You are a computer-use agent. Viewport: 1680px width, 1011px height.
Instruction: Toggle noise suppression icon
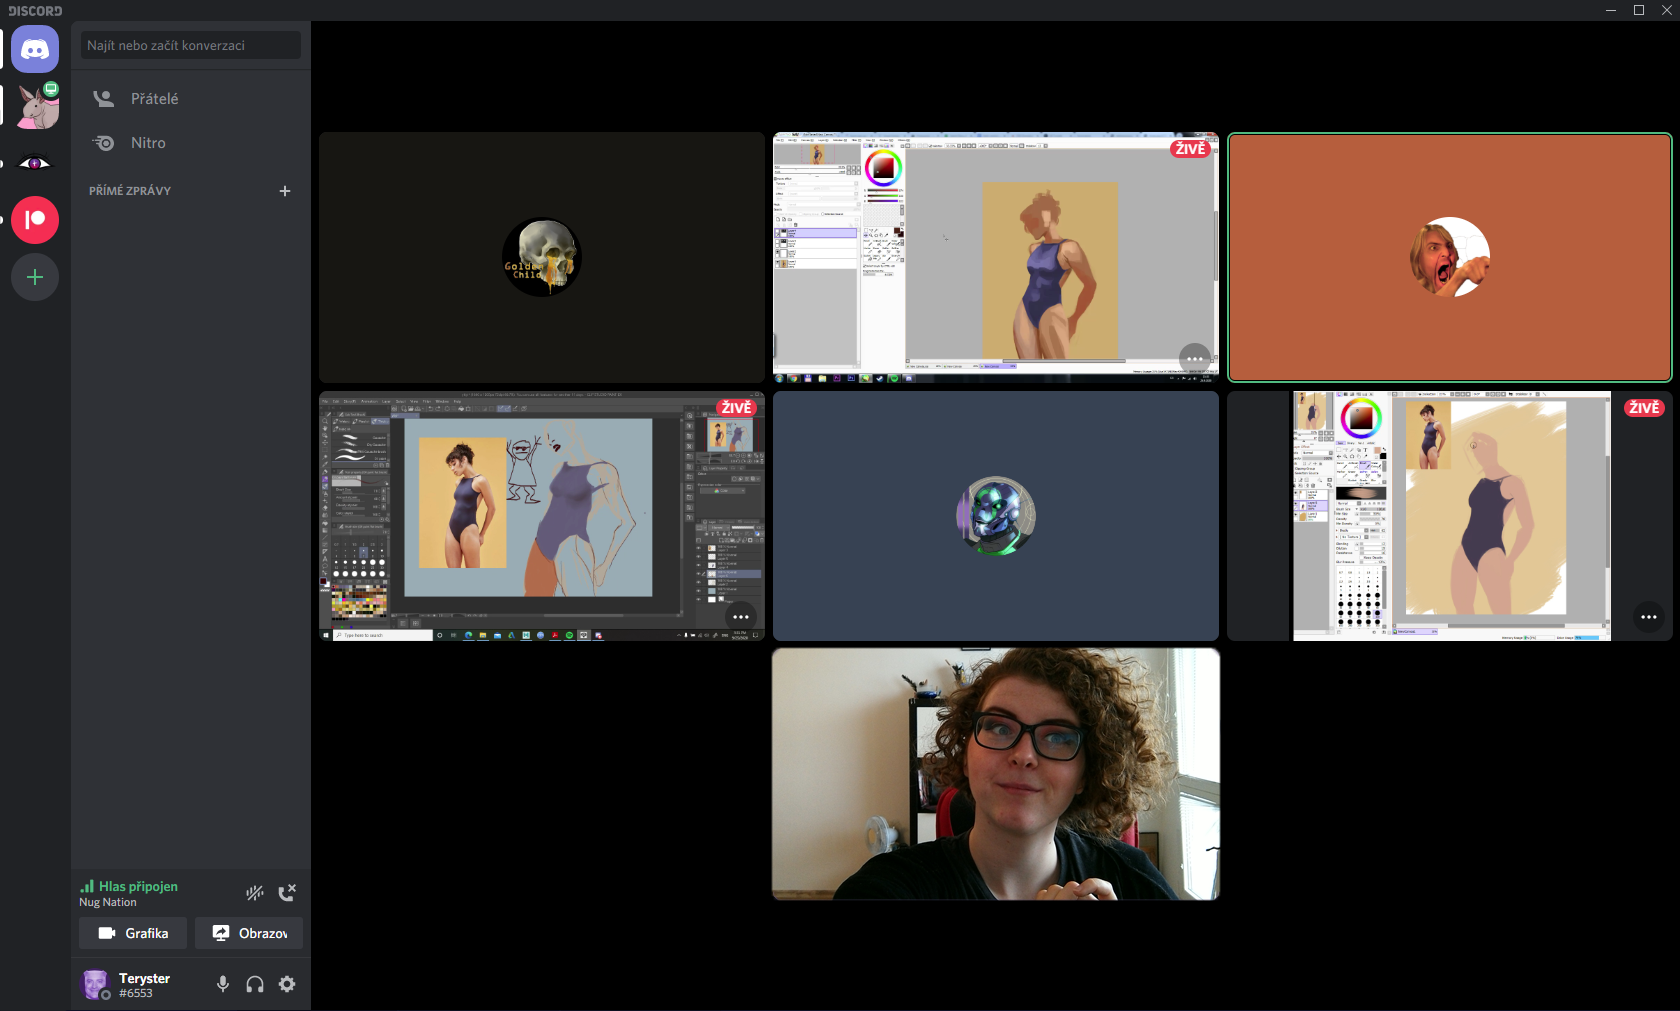point(255,893)
